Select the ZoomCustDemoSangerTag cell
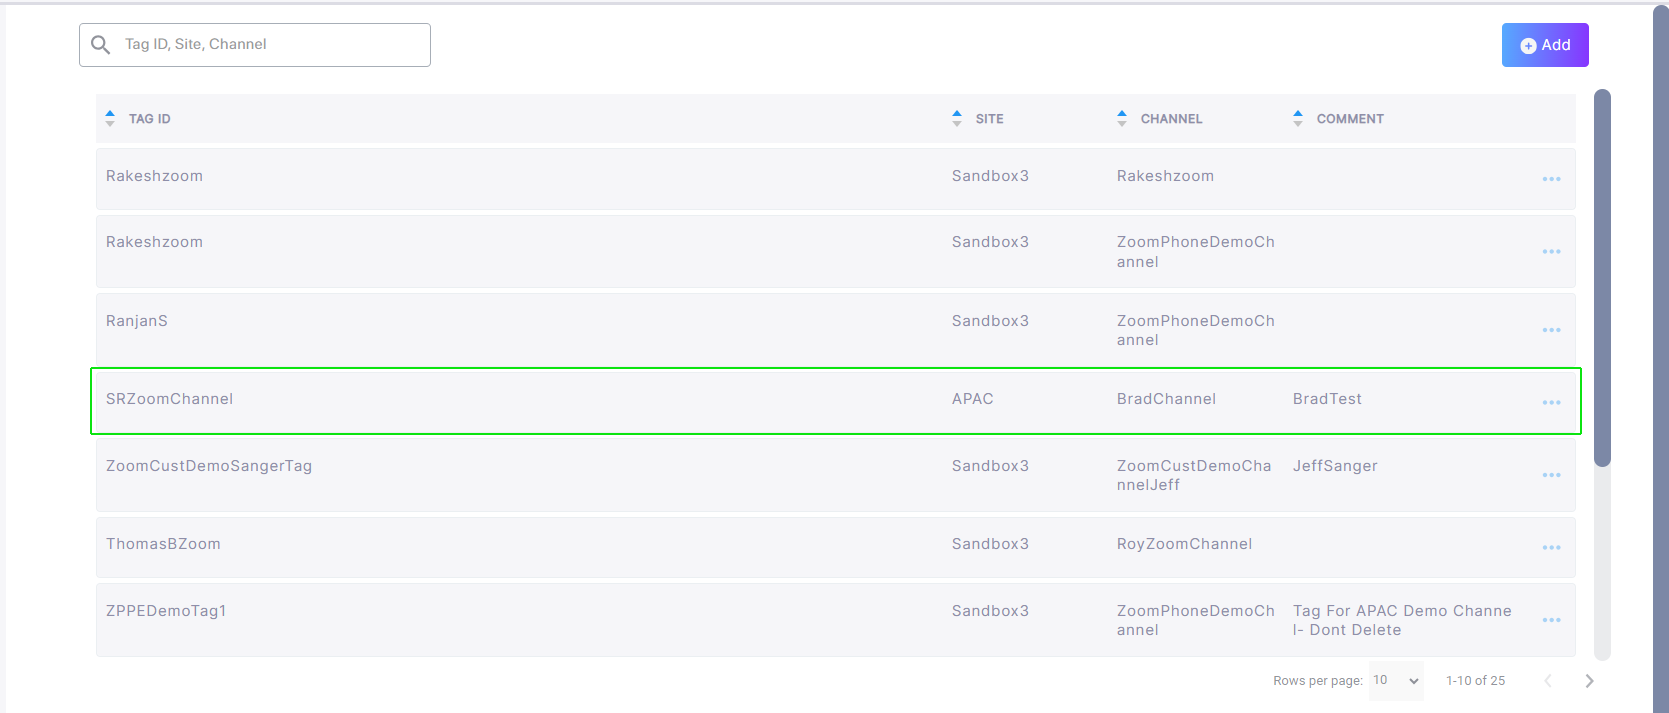The width and height of the screenshot is (1669, 713). [209, 466]
